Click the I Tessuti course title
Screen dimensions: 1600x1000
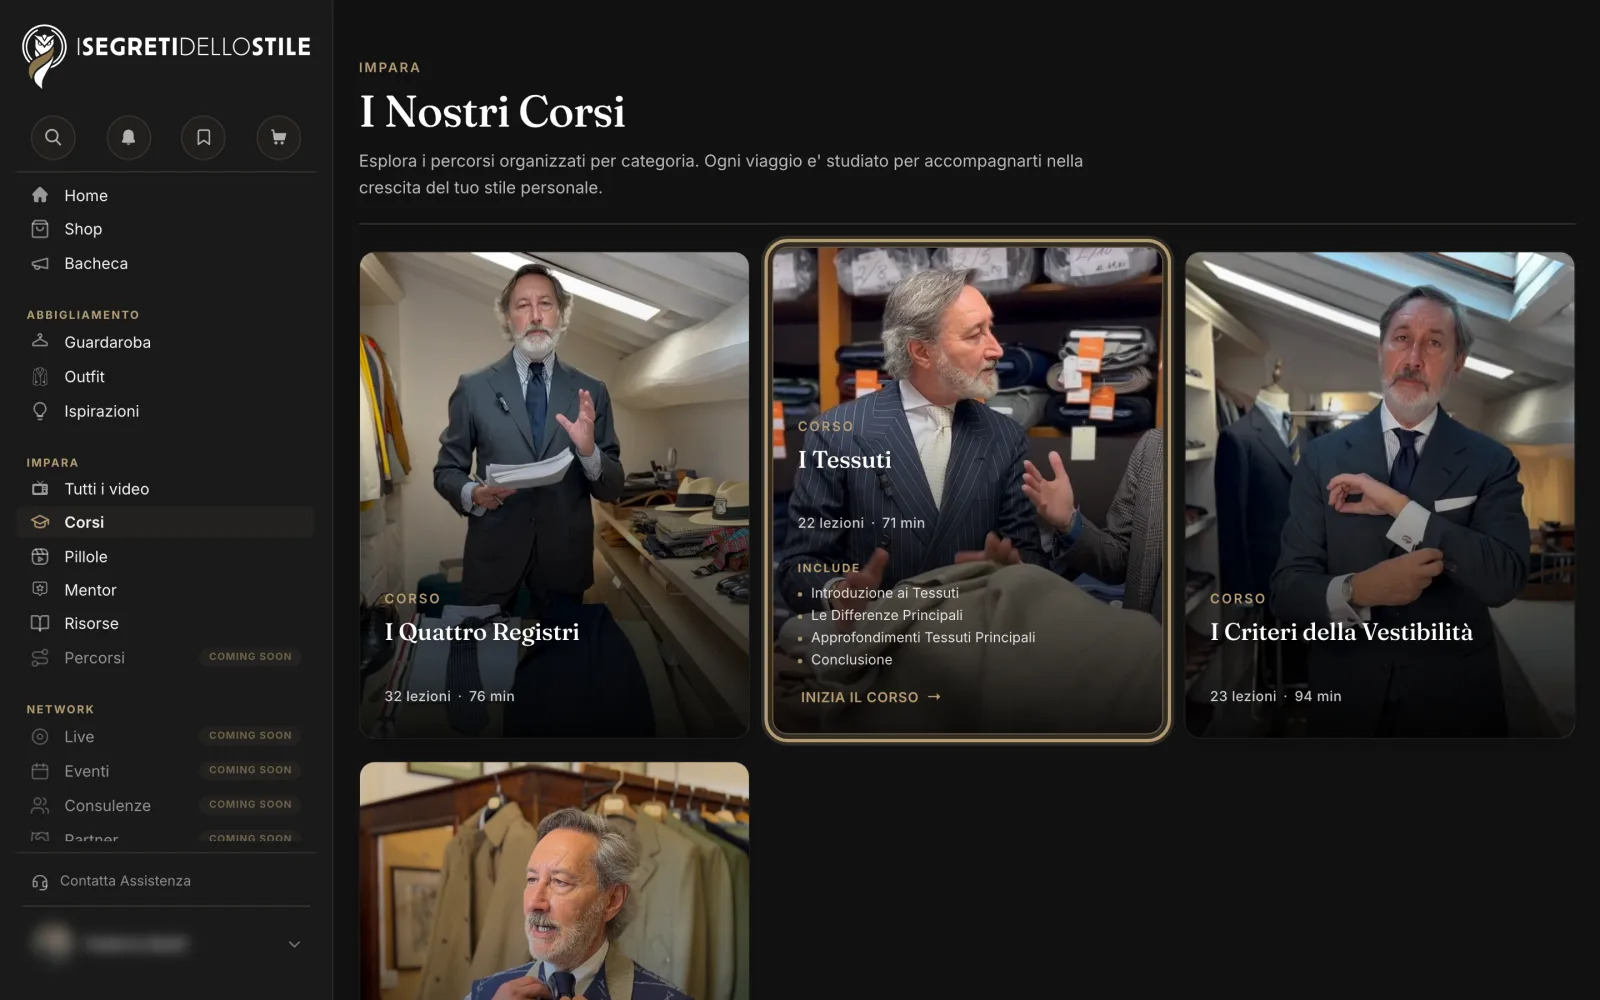[x=845, y=460]
